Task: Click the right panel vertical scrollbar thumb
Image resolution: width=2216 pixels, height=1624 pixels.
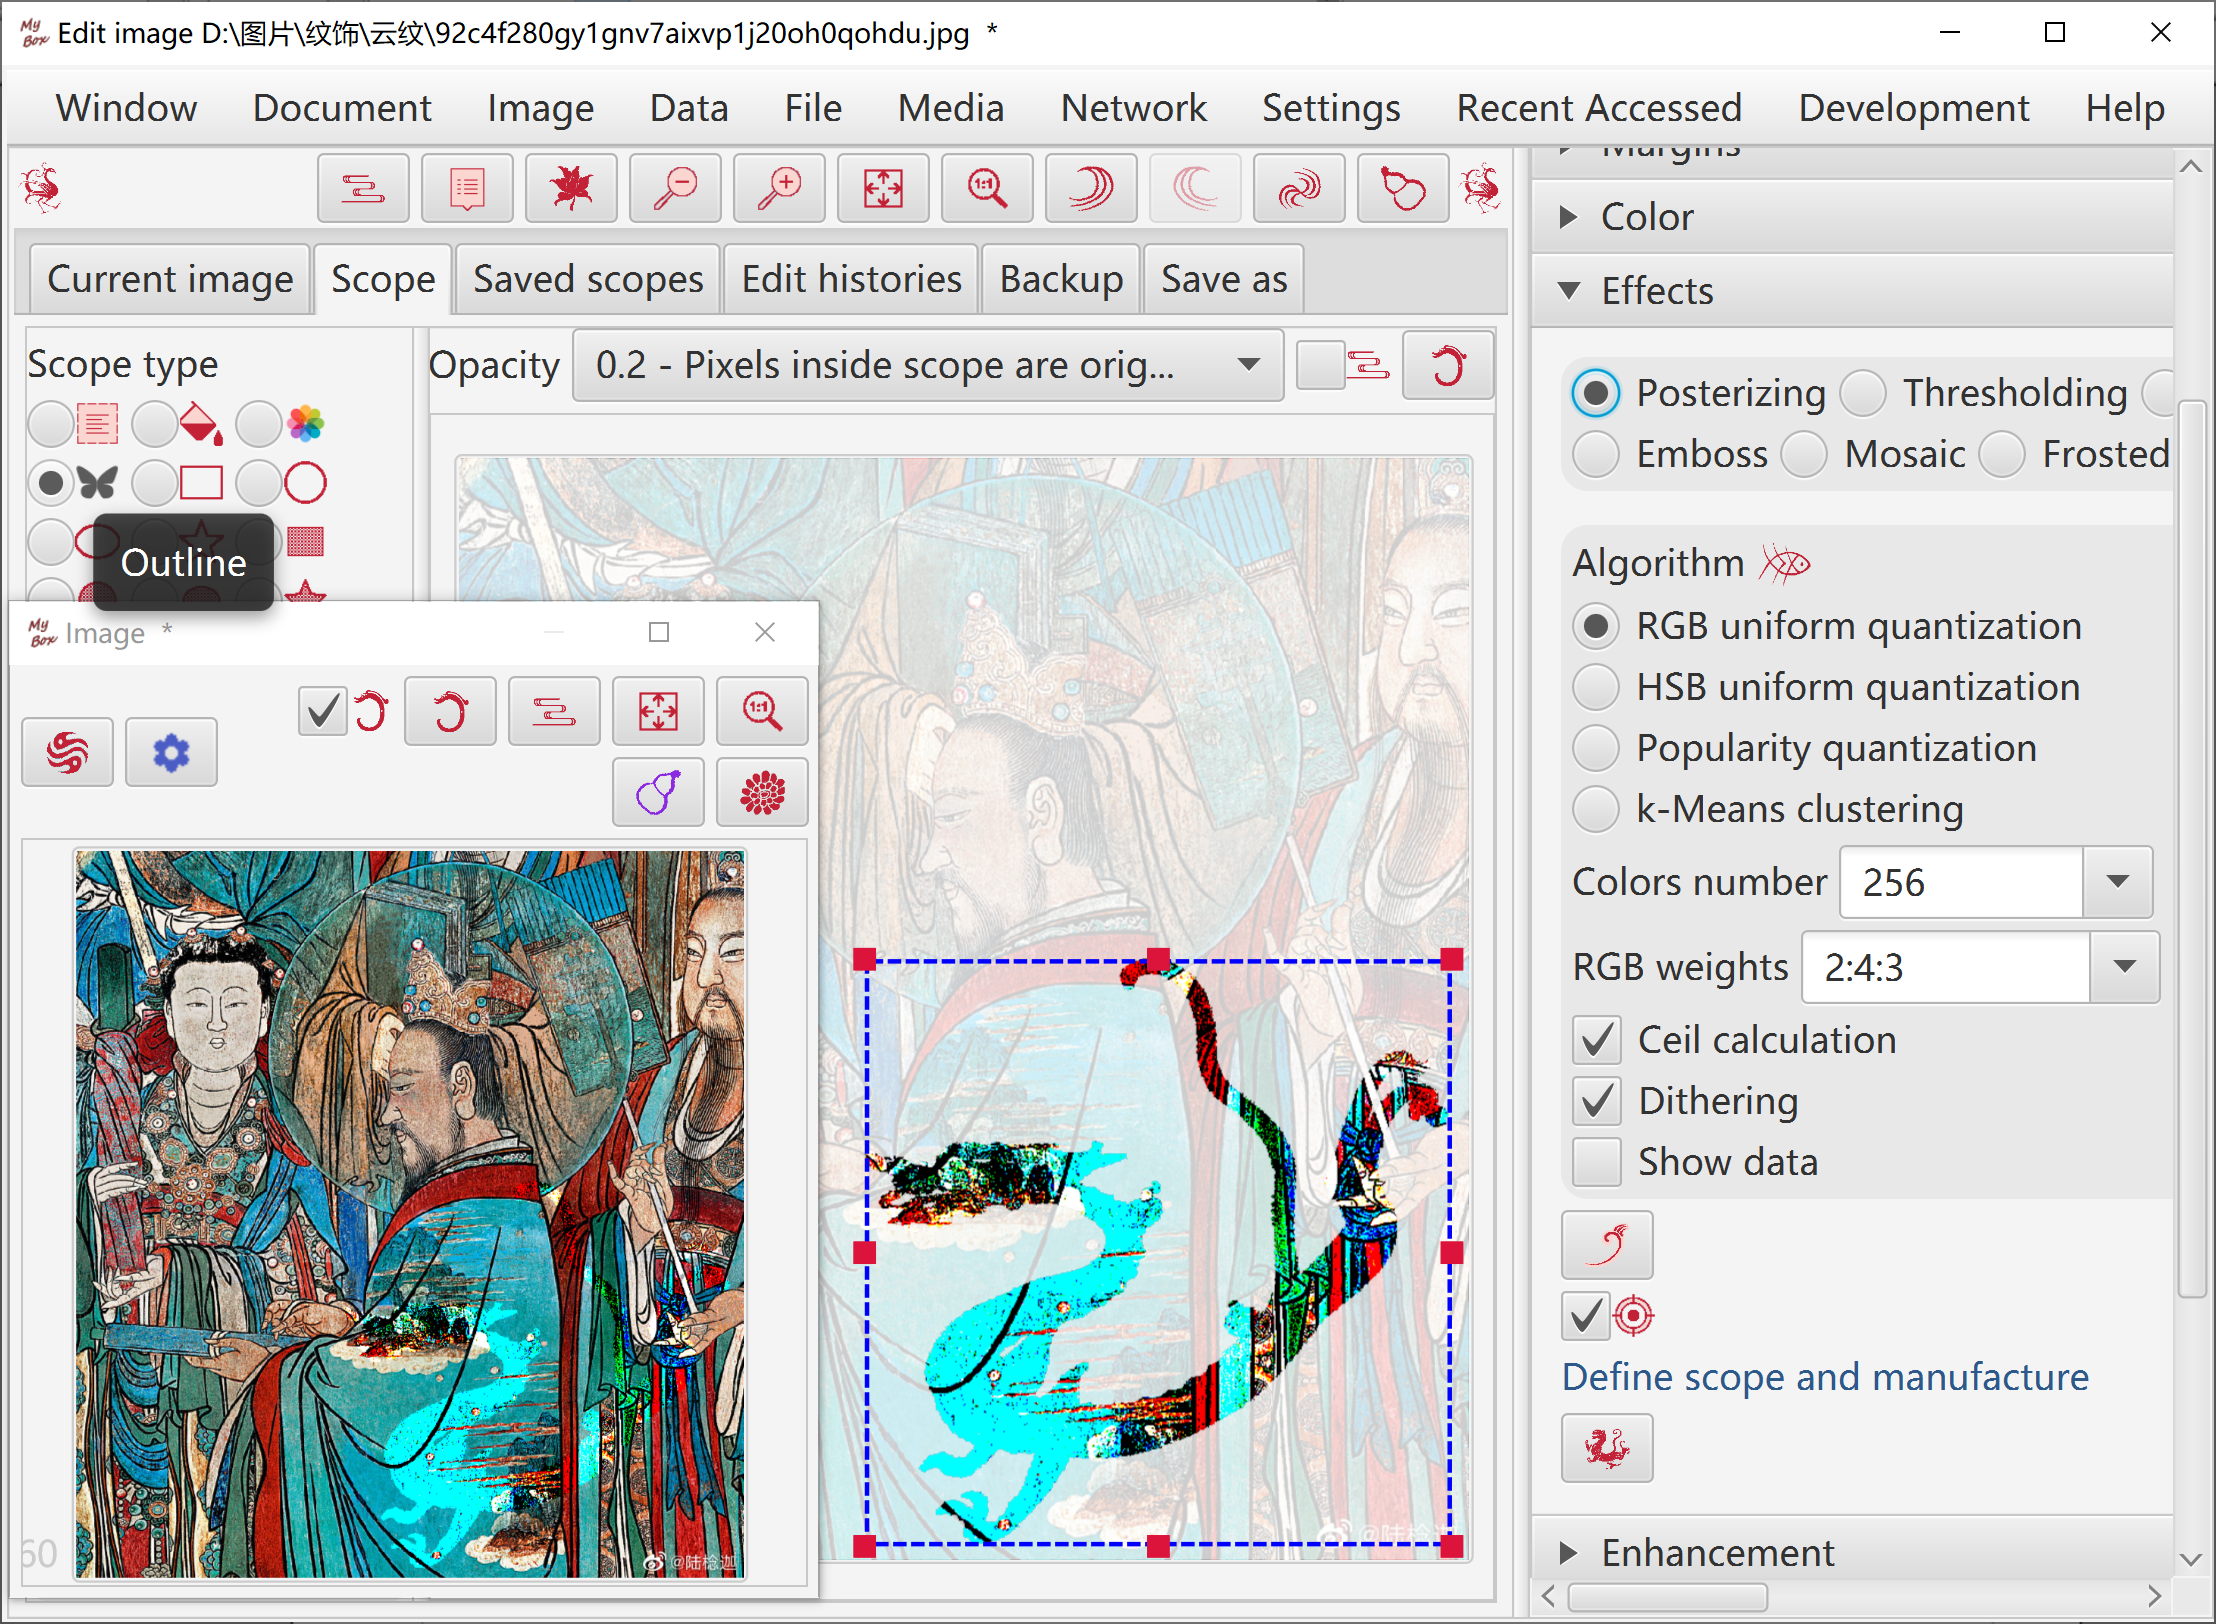Action: 2191,848
